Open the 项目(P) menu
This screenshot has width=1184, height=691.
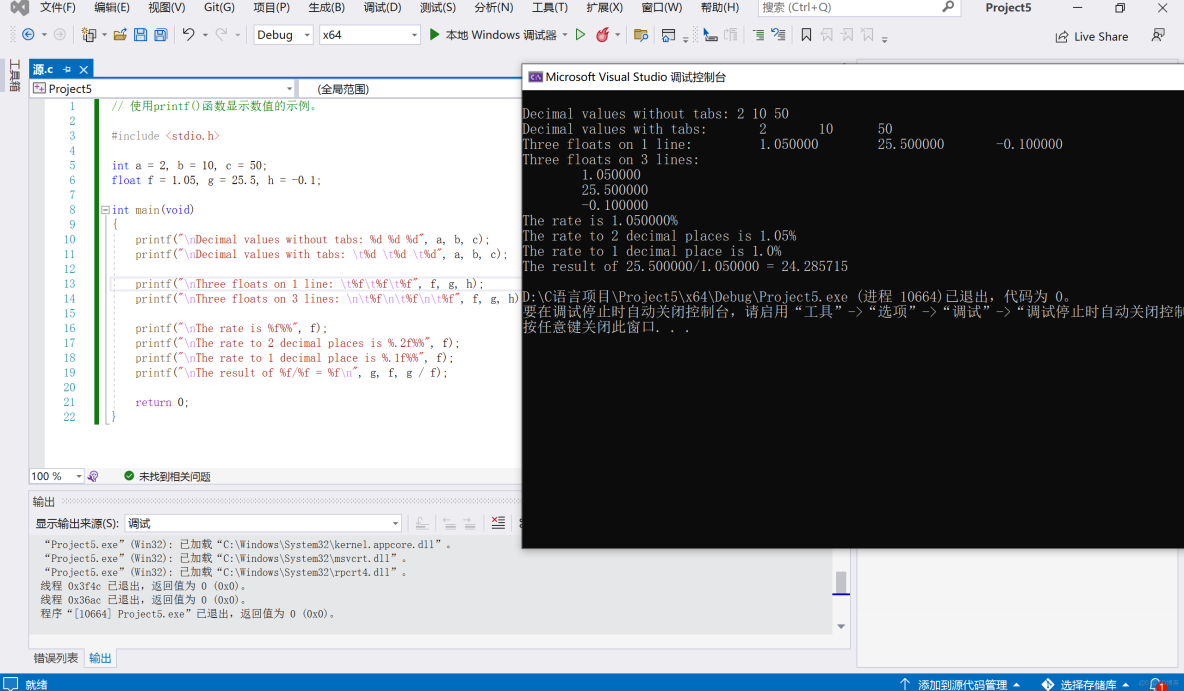pos(272,8)
